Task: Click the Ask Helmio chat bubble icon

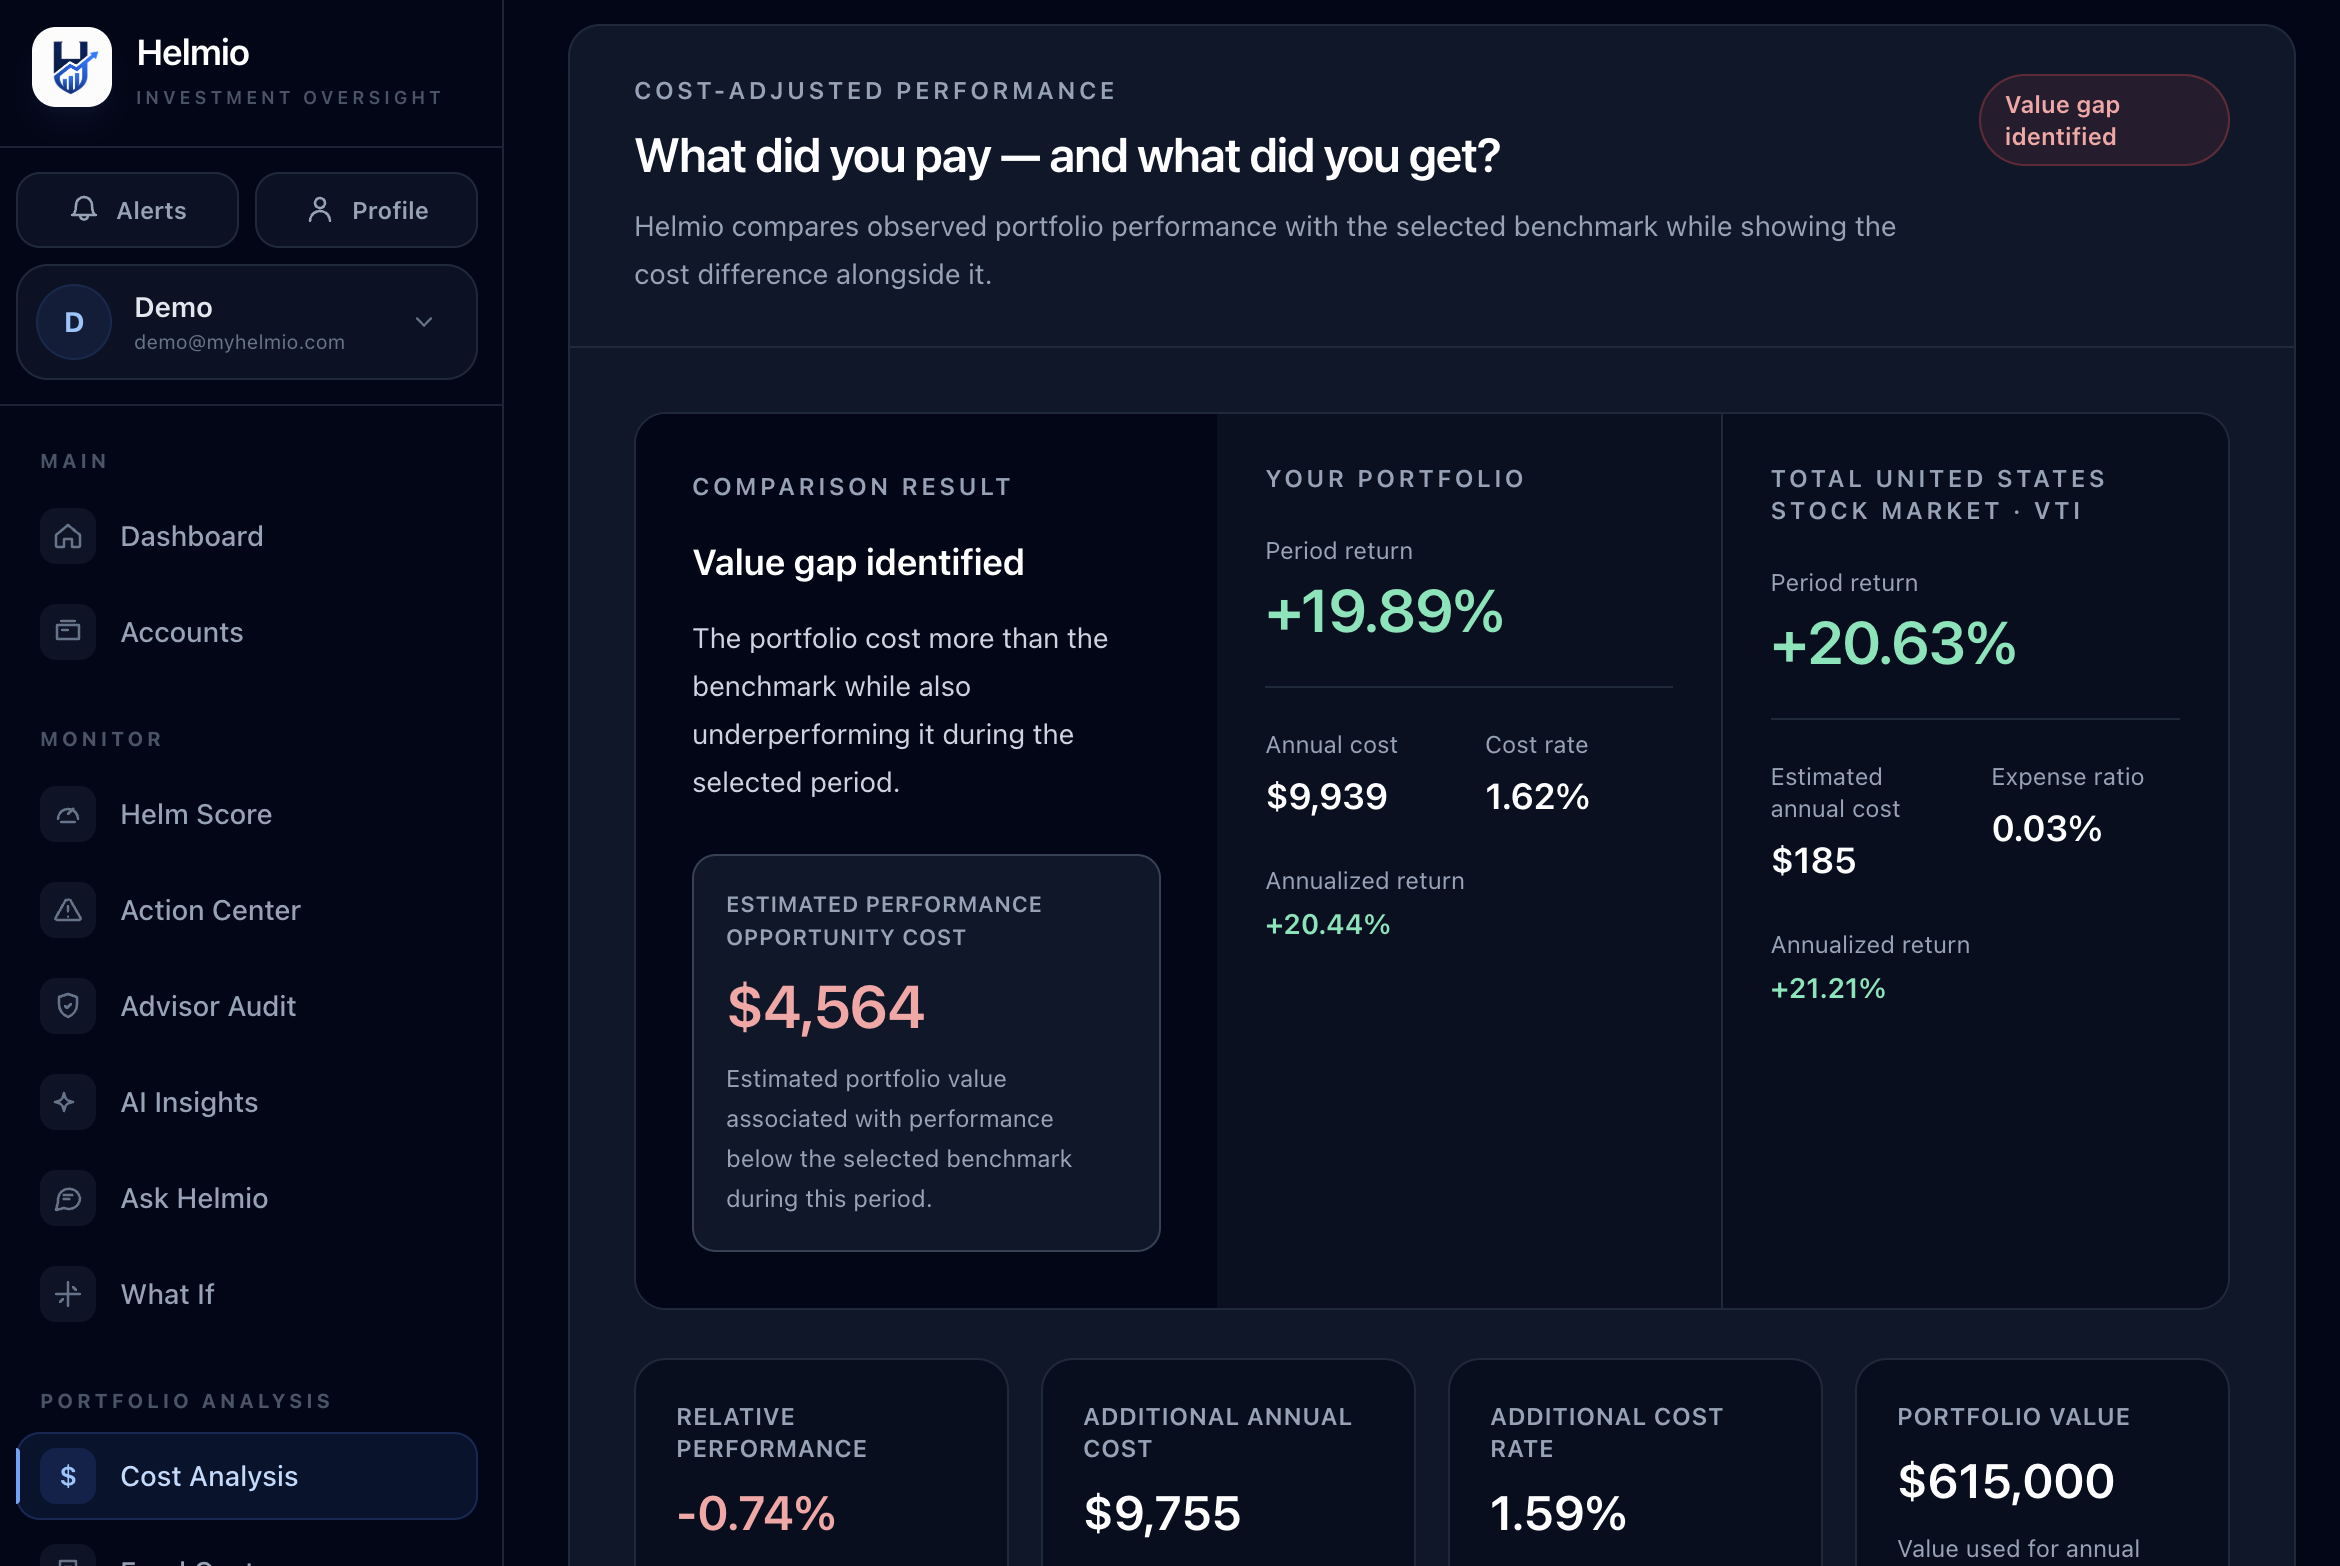Action: (x=68, y=1198)
